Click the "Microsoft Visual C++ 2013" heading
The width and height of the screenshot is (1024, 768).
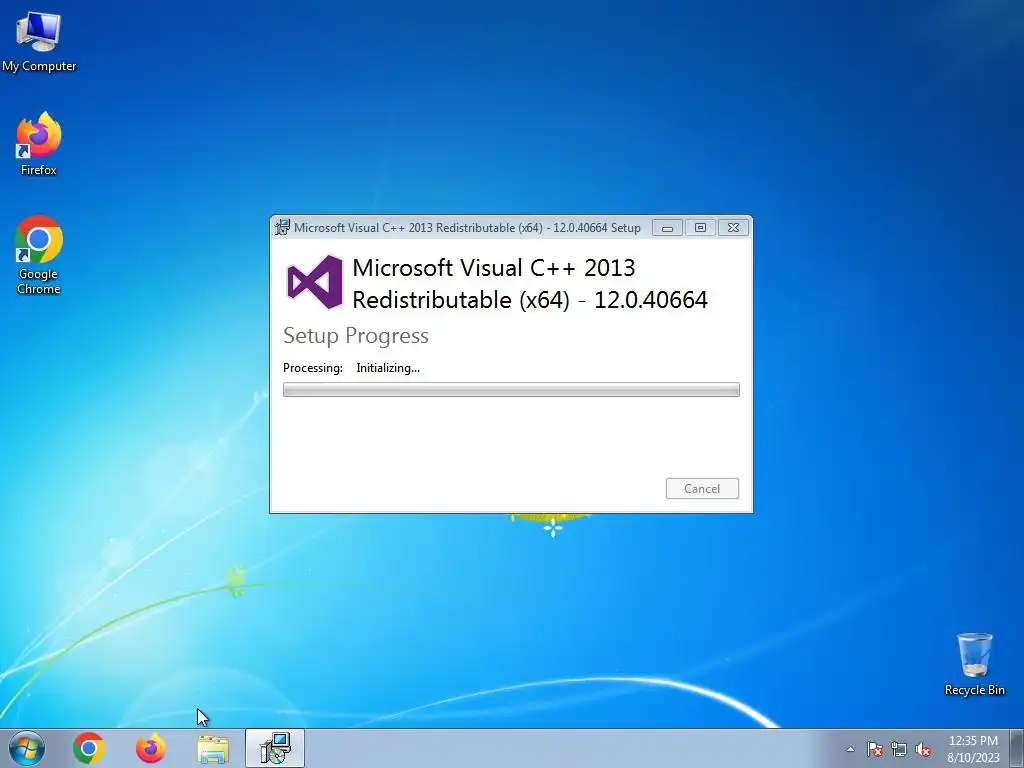[x=494, y=268]
